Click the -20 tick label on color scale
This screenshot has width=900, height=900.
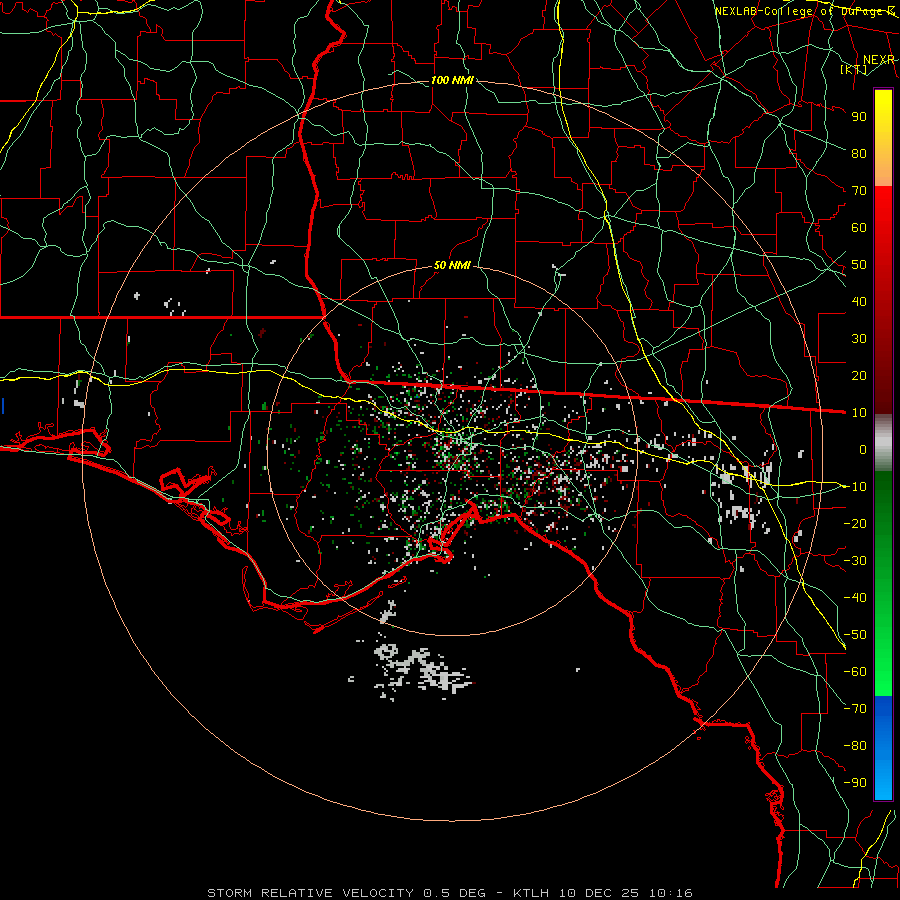click(855, 523)
